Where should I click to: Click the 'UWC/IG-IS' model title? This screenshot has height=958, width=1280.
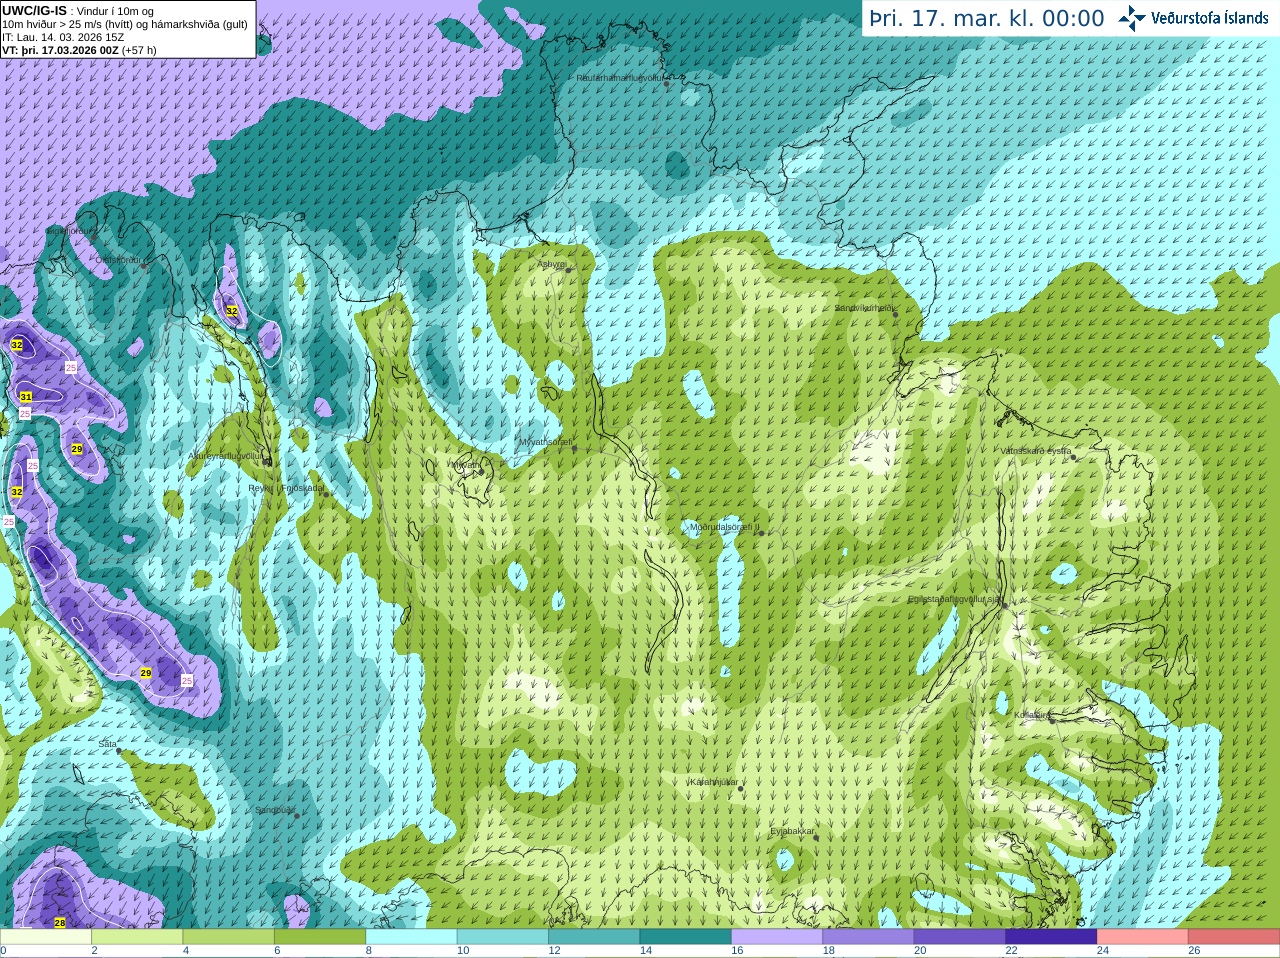point(35,10)
